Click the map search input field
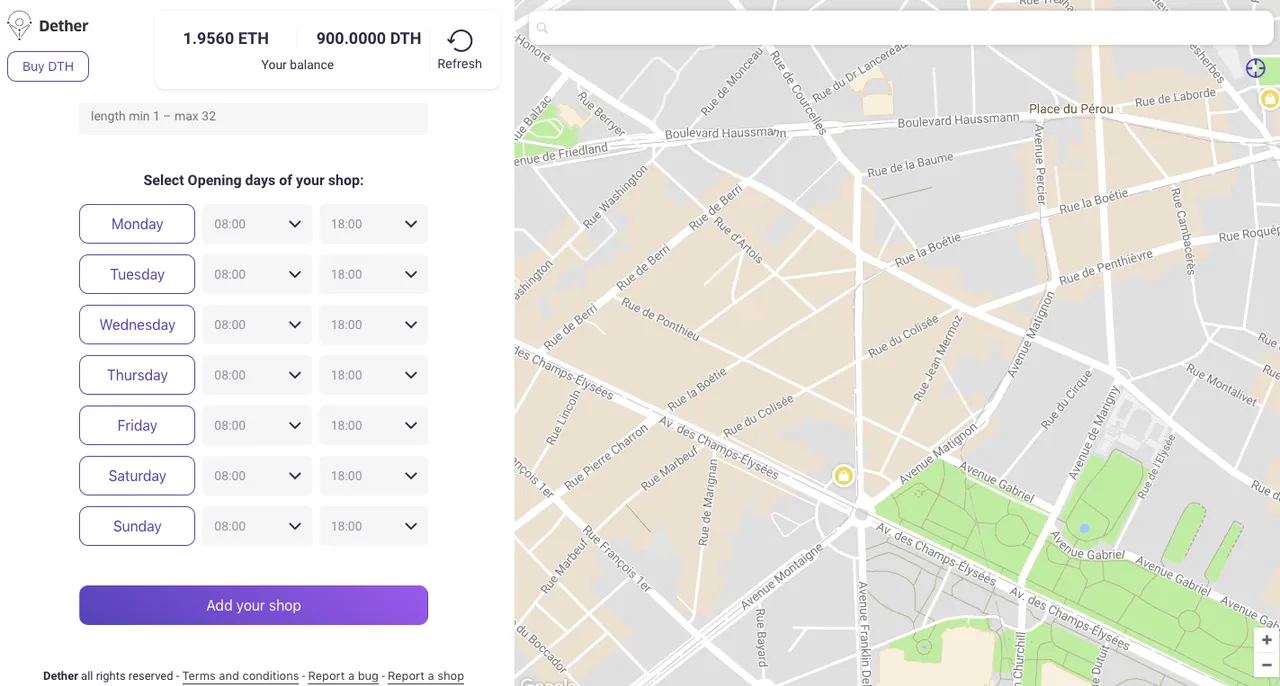This screenshot has height=686, width=1280. tap(901, 28)
